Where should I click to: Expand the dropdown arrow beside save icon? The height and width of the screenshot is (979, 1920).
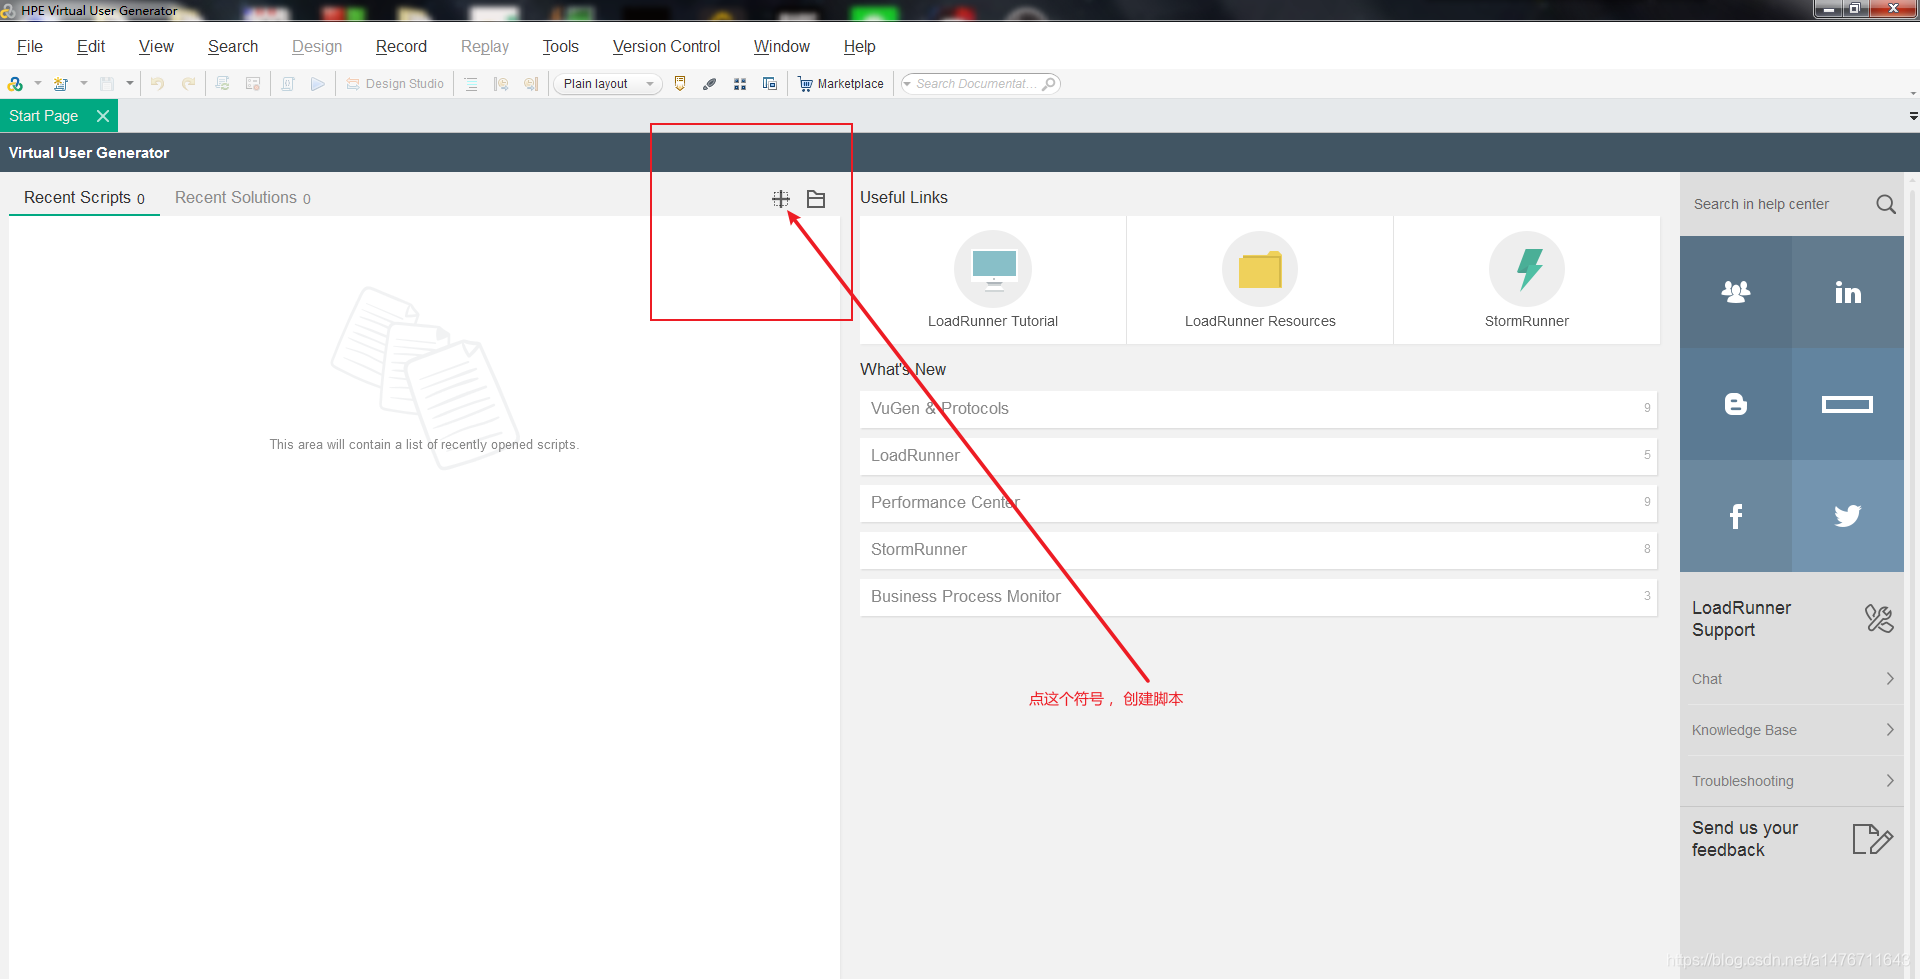tap(130, 83)
